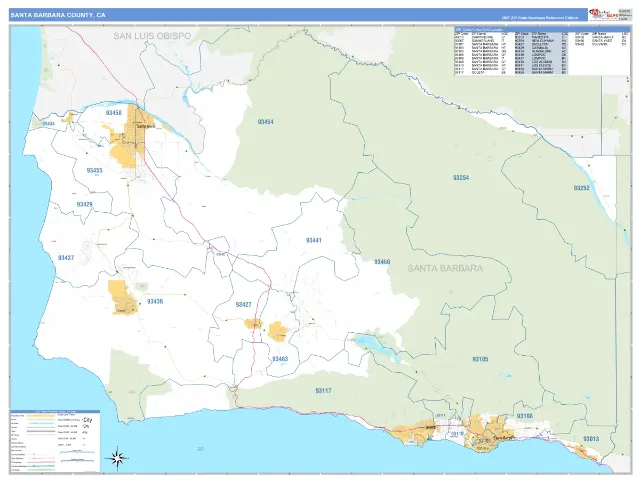Select the ZIP code label 93463

(x=280, y=359)
